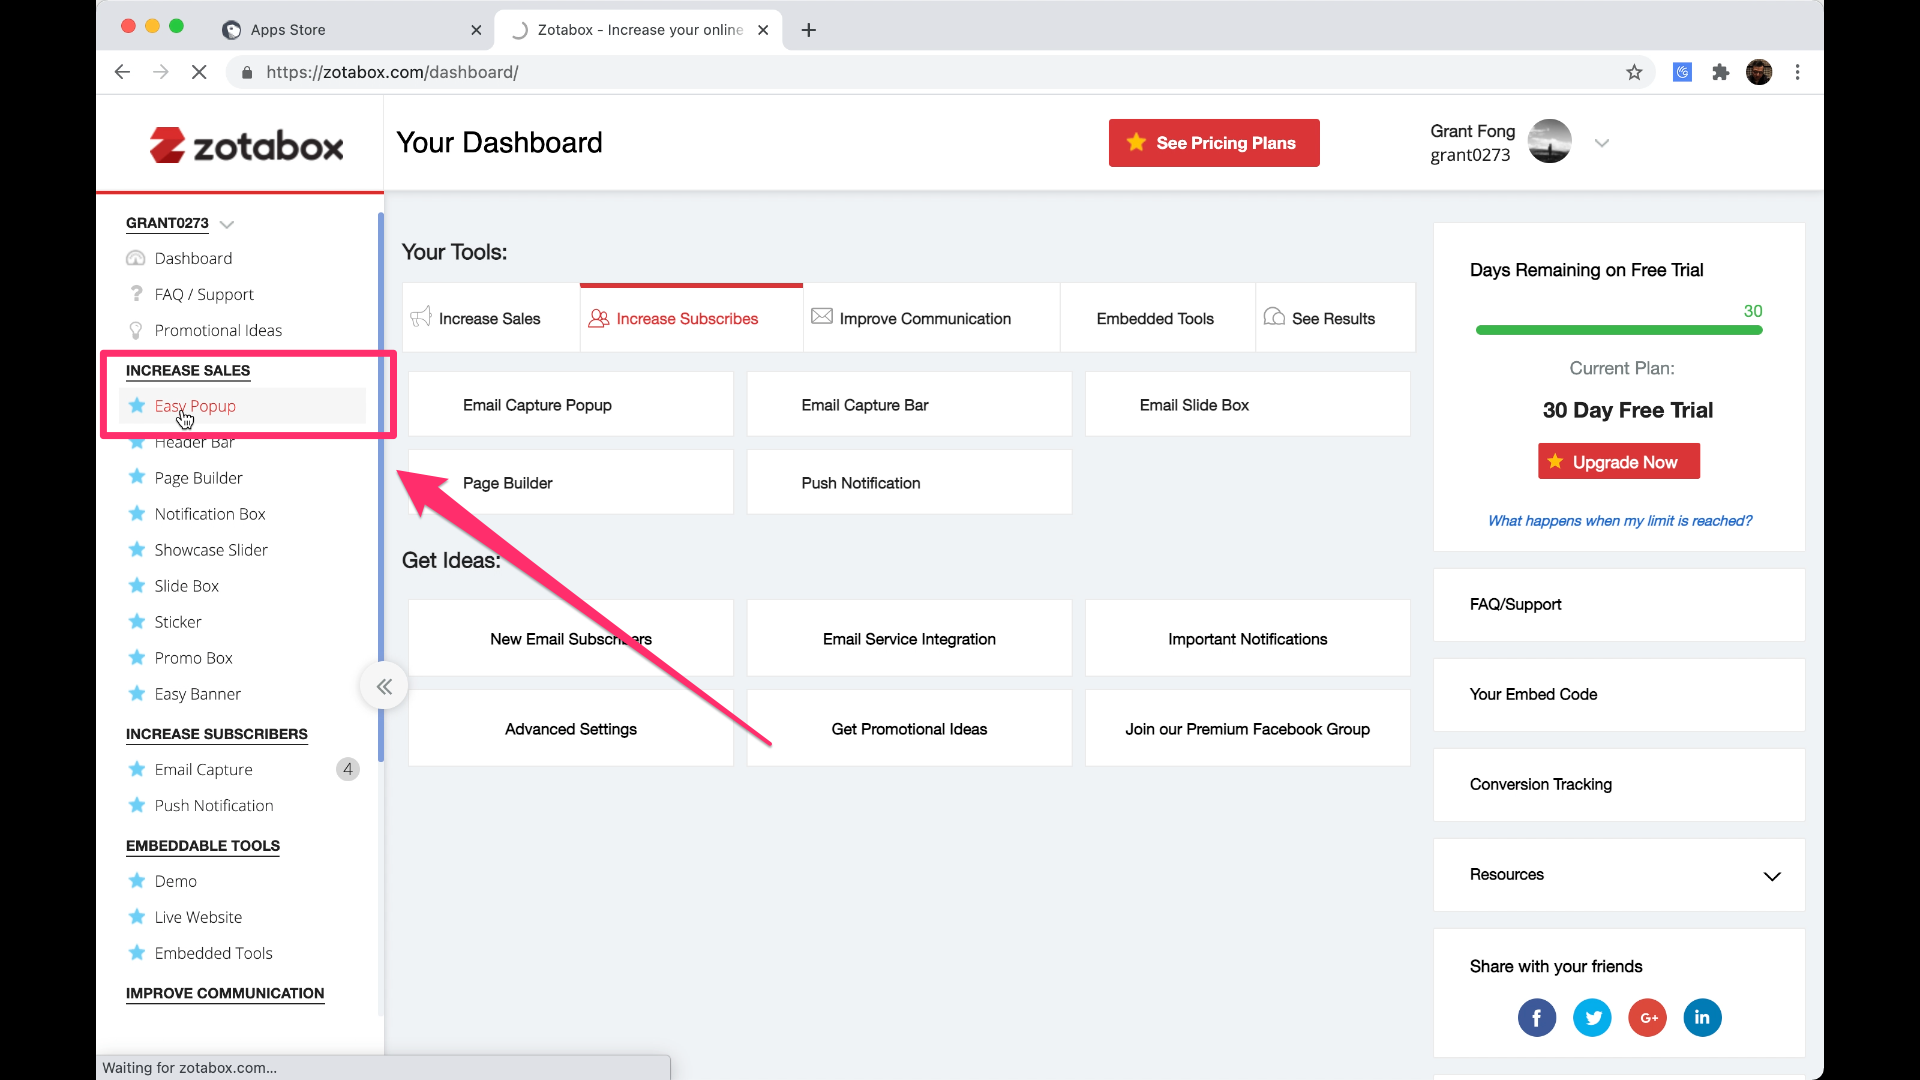The height and width of the screenshot is (1080, 1920).
Task: Open sidebar Push Notification item
Action: coord(214,805)
